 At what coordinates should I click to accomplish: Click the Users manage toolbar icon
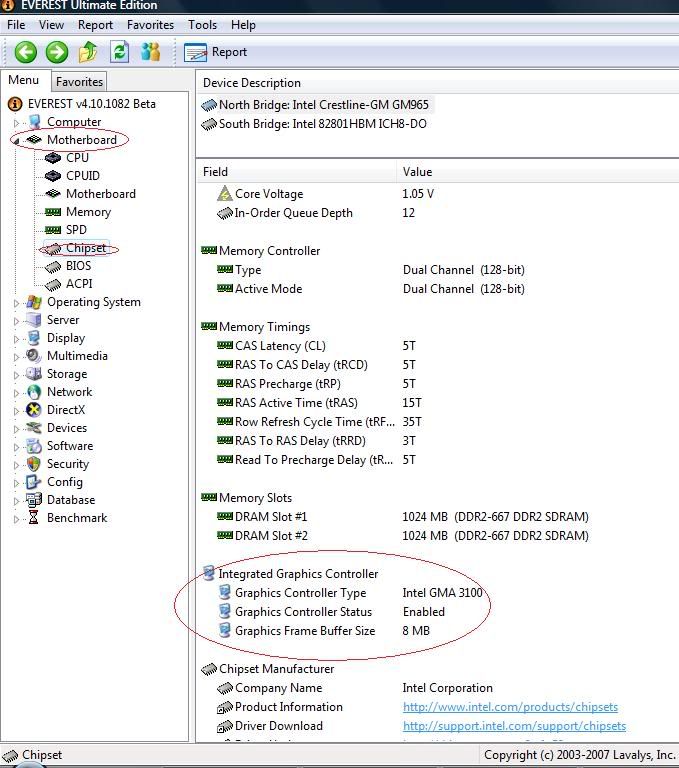[150, 52]
